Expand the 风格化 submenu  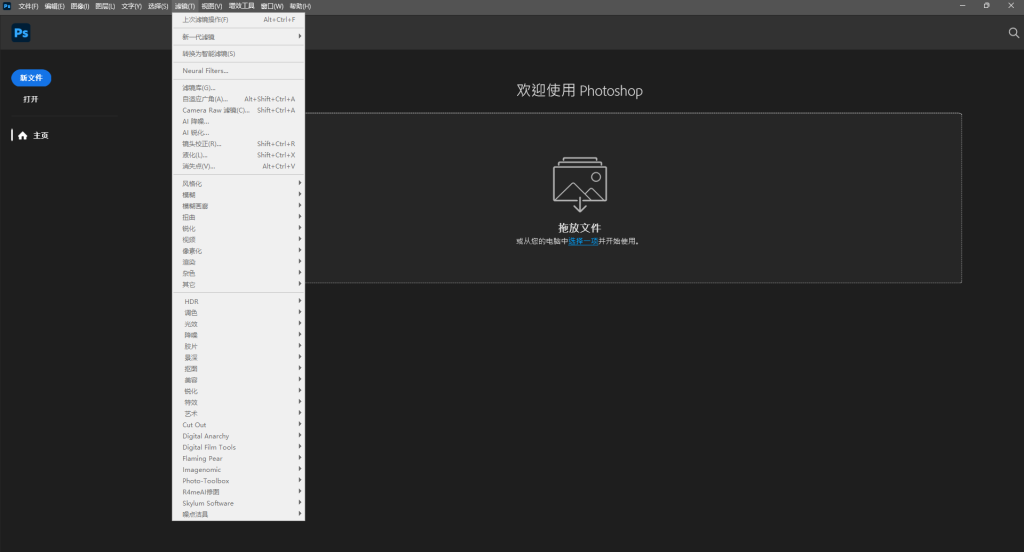(x=238, y=184)
